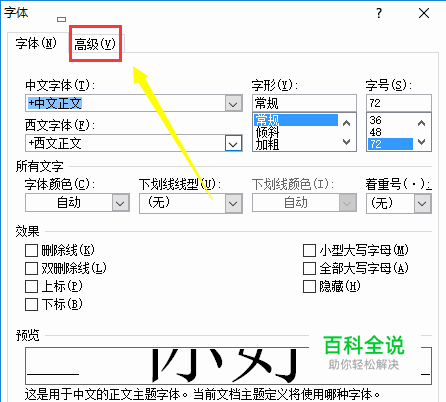
Task: Click the 字号 list scroll-down arrow
Action: pyautogui.click(x=422, y=141)
